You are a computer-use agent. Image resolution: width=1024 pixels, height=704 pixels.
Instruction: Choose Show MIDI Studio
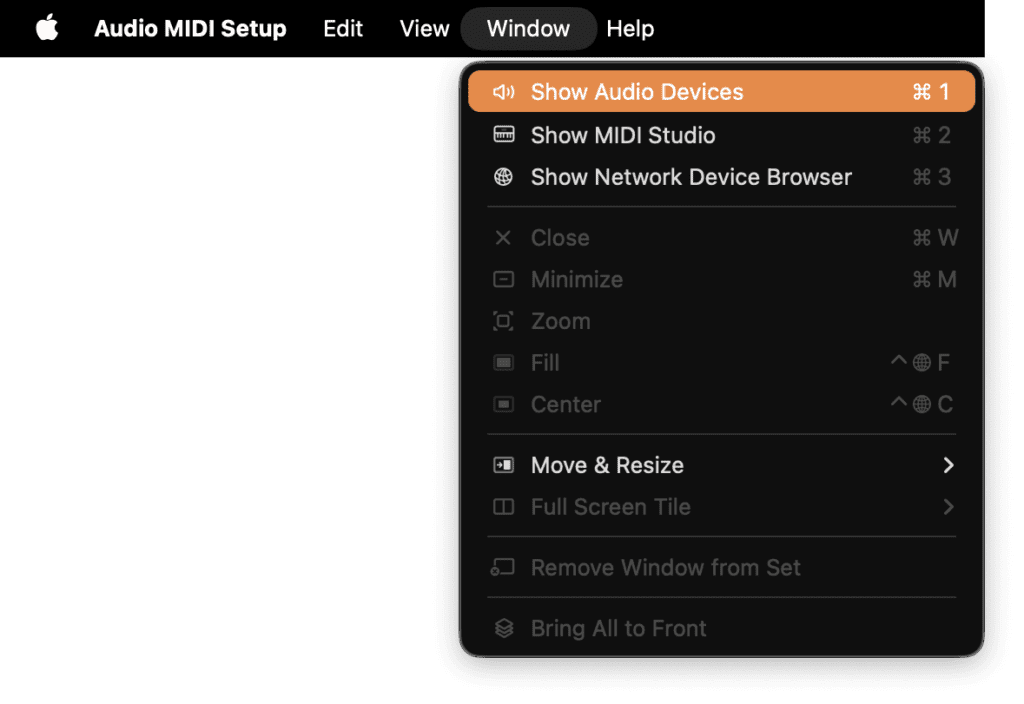point(622,135)
